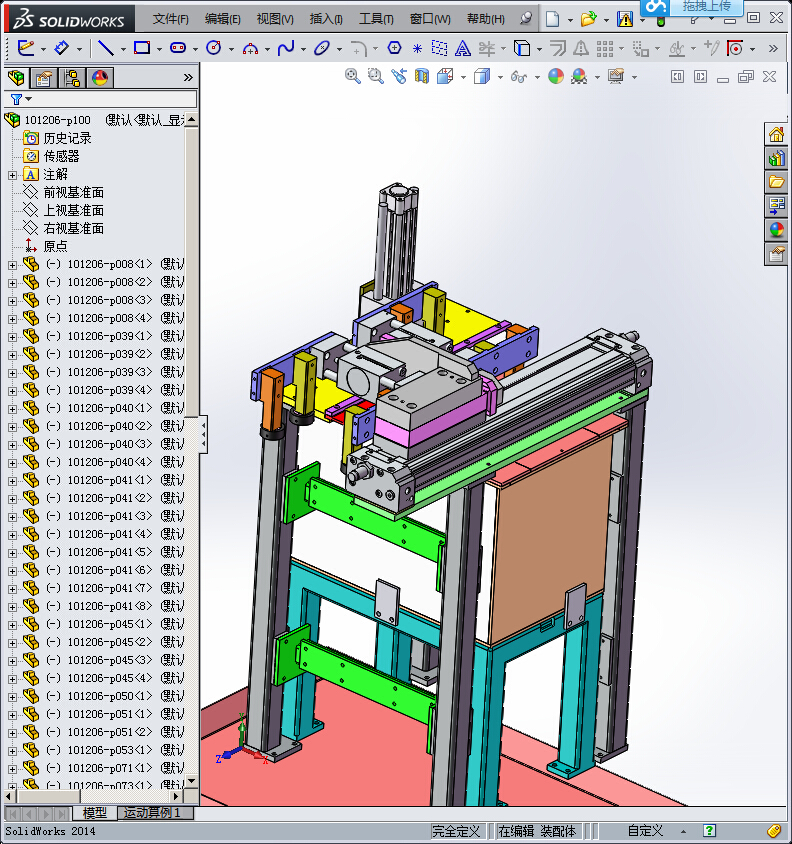Switch to the DisplayManager tab
792x844 pixels.
pyautogui.click(x=100, y=78)
